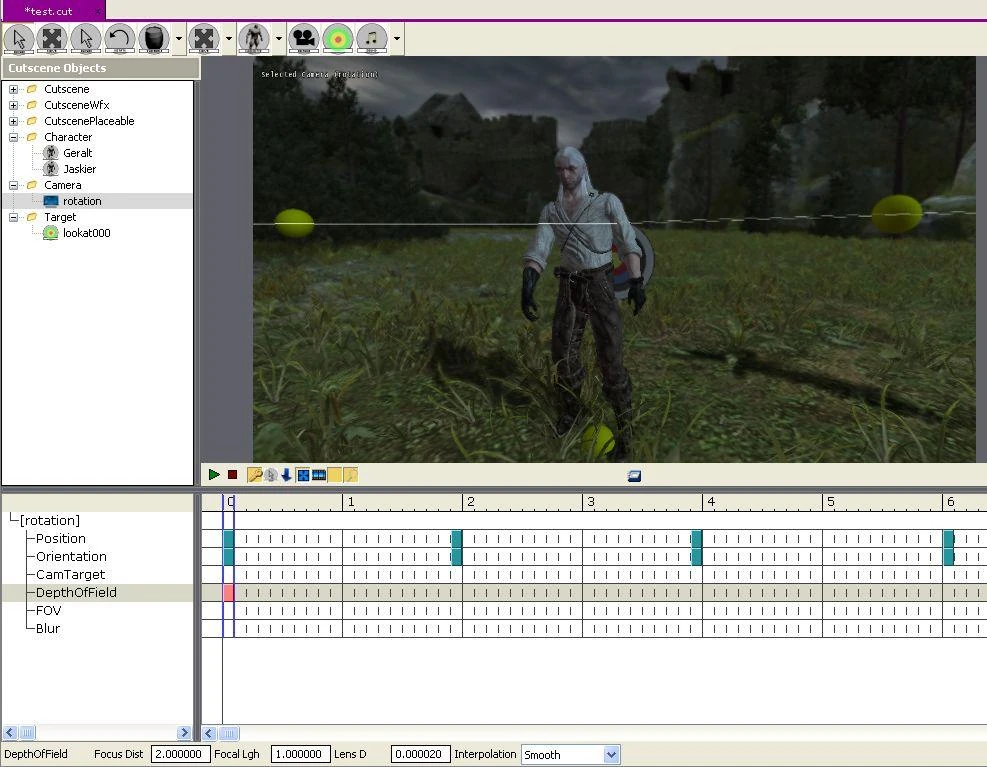The height and width of the screenshot is (767, 987).
Task: Click the movie camera toolbar icon
Action: click(x=304, y=38)
